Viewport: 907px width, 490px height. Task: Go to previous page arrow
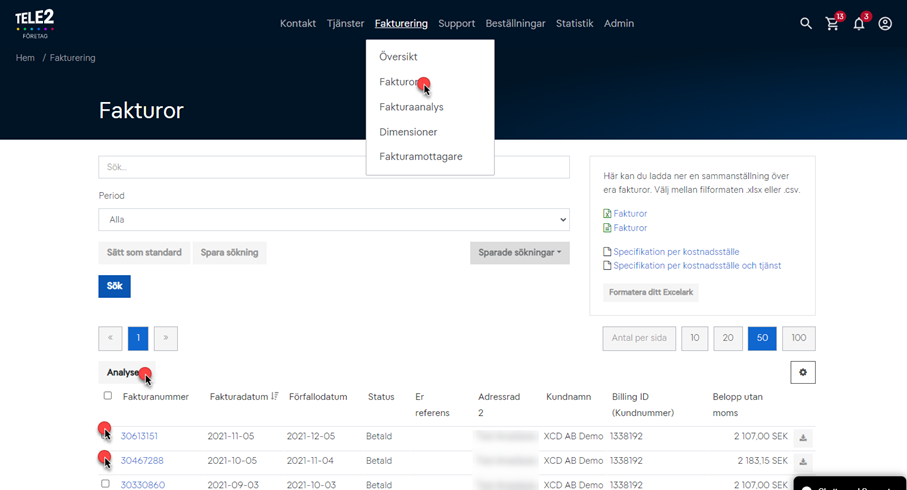tap(110, 338)
